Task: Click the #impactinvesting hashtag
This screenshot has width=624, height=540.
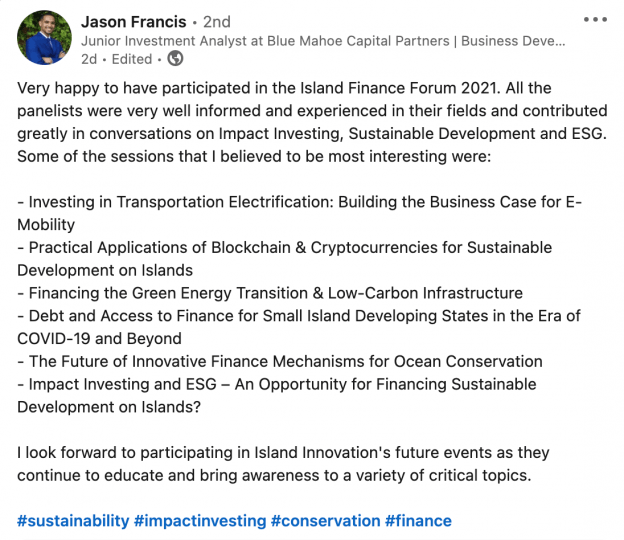Action: [x=200, y=521]
